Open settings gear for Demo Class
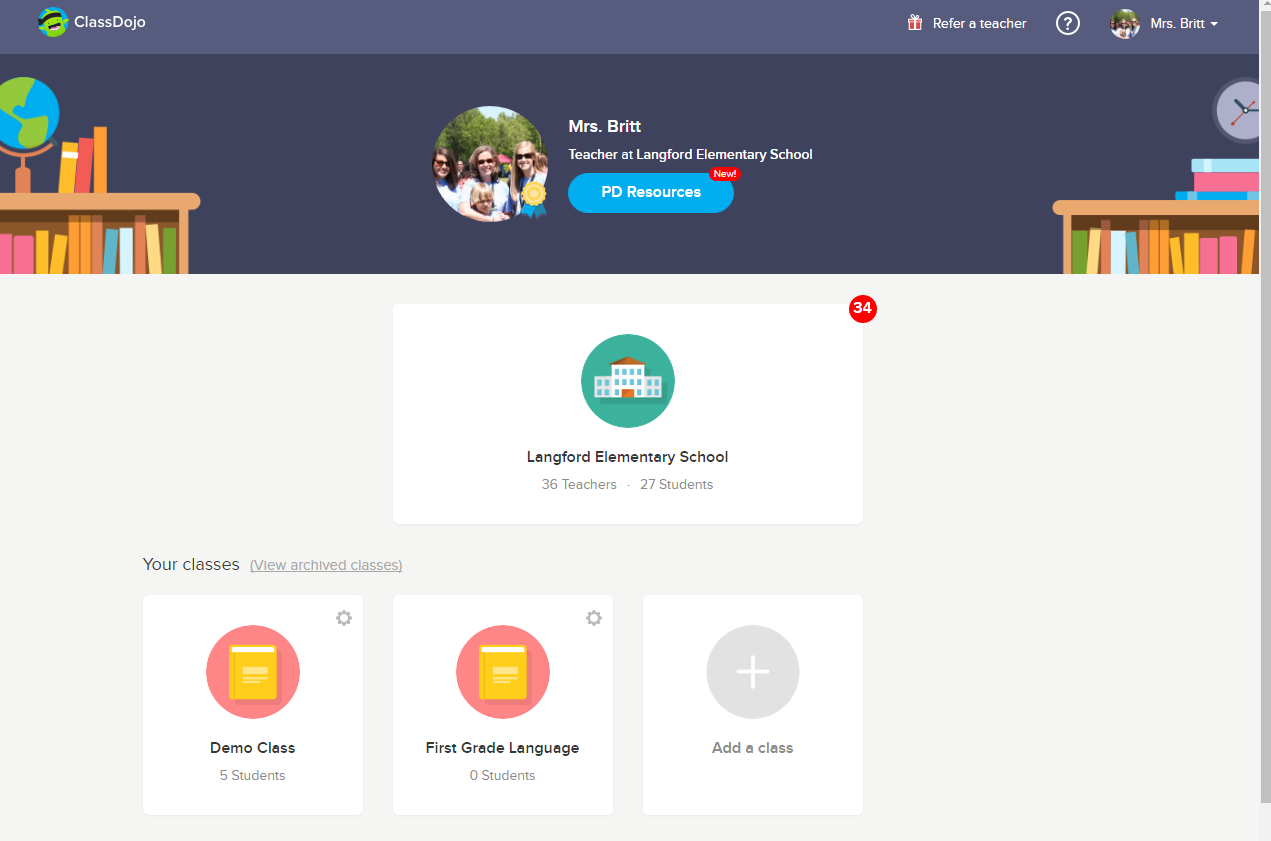 pyautogui.click(x=344, y=618)
